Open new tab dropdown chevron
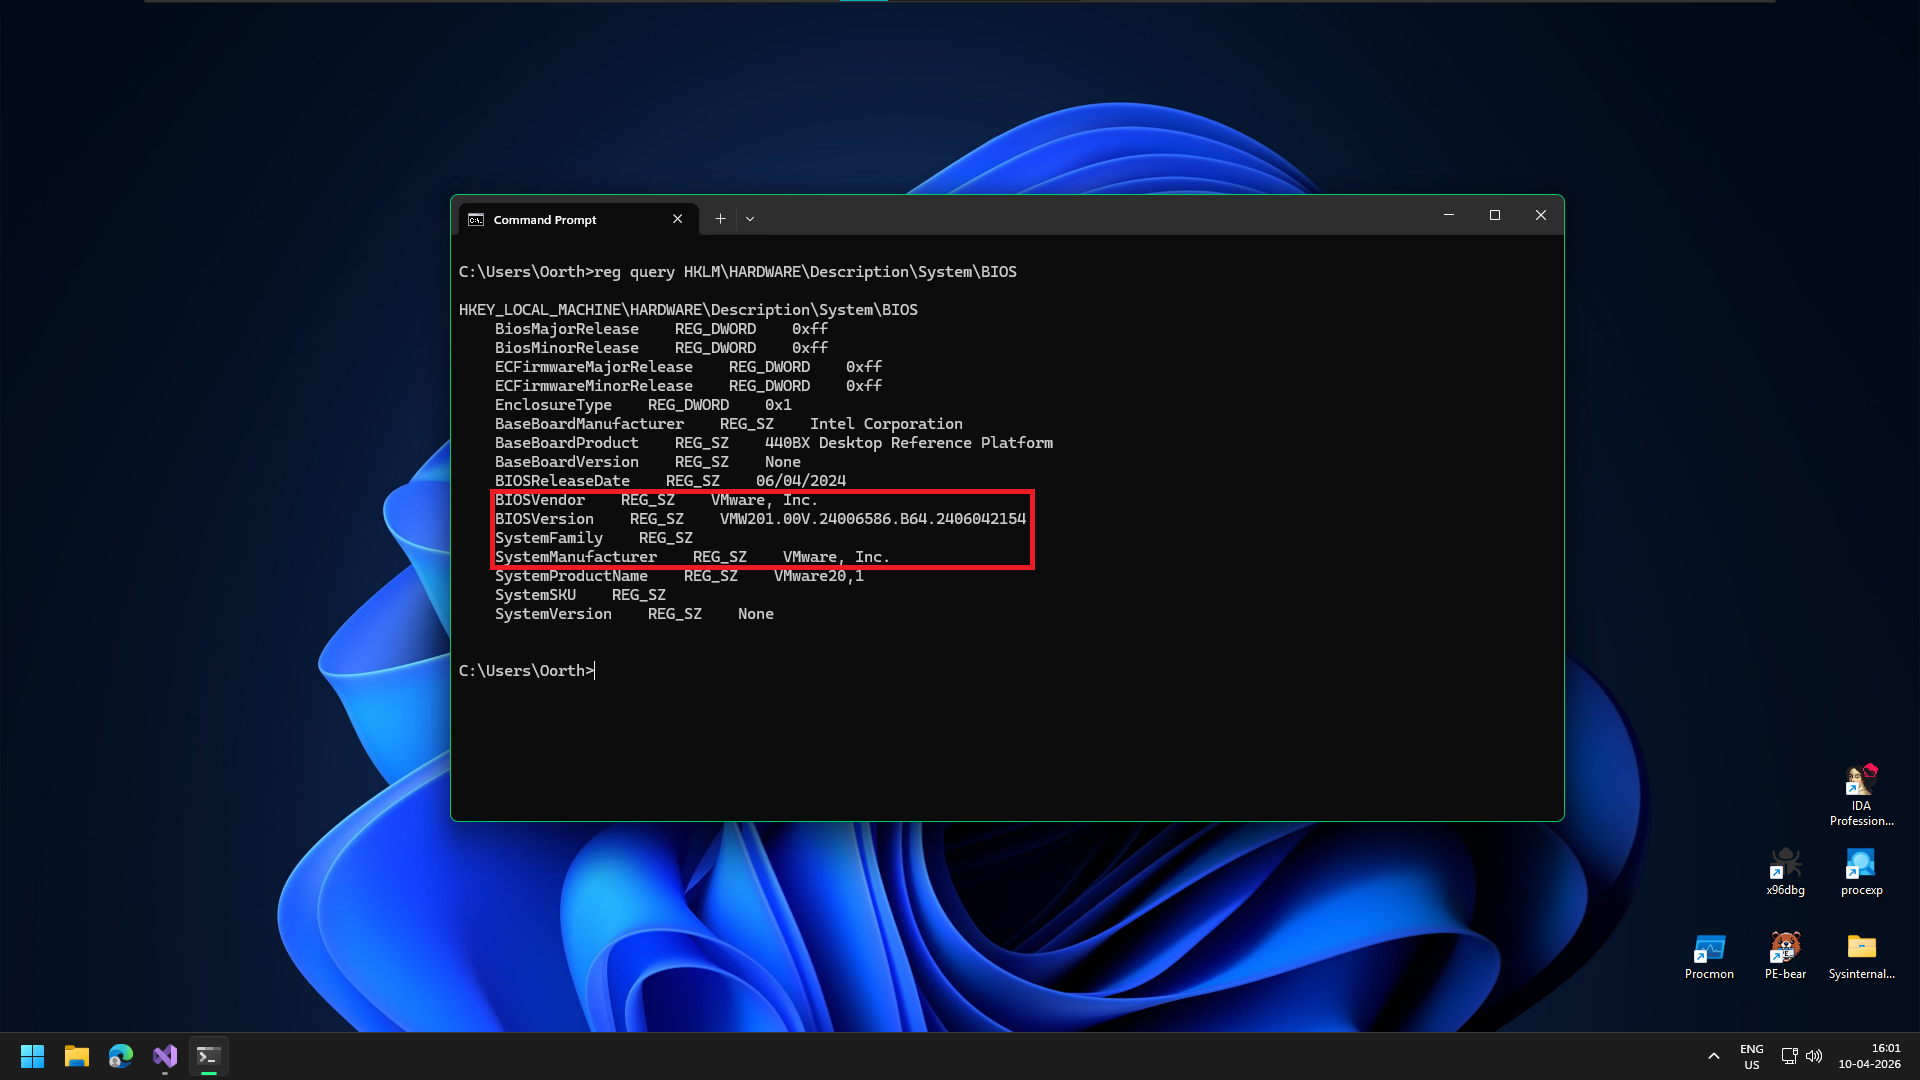Image resolution: width=1920 pixels, height=1080 pixels. pos(750,219)
